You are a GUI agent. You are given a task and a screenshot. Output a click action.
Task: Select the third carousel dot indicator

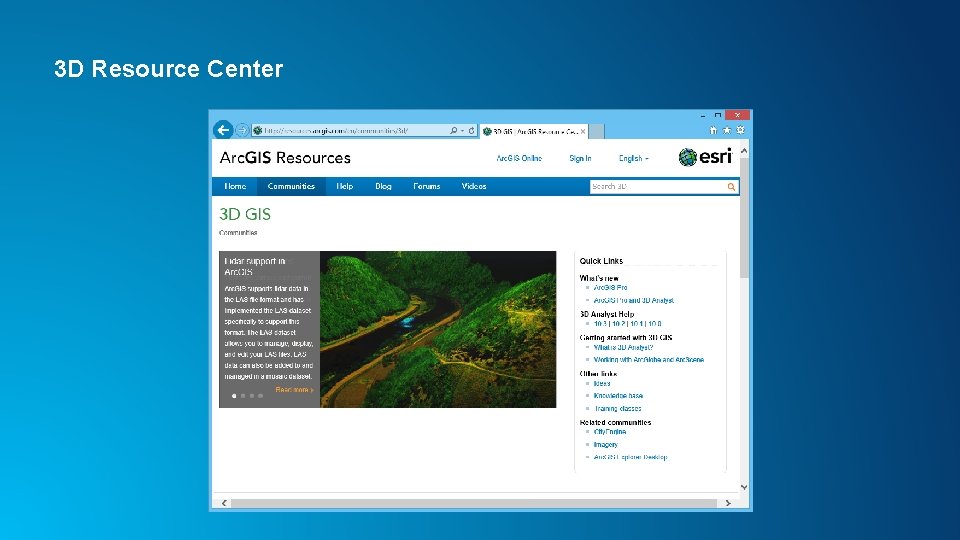(252, 396)
